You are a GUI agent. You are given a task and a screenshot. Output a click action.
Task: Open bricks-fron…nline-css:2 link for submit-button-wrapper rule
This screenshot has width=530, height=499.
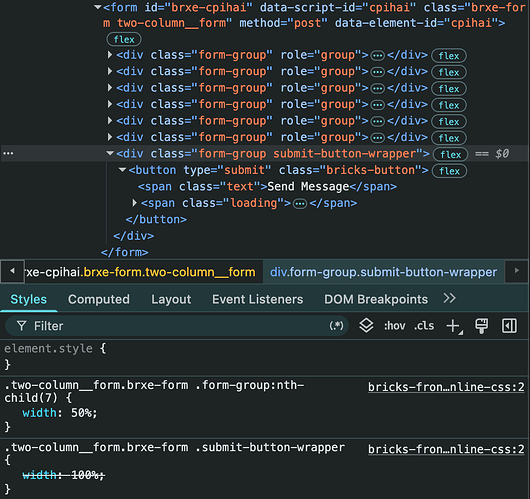446,449
